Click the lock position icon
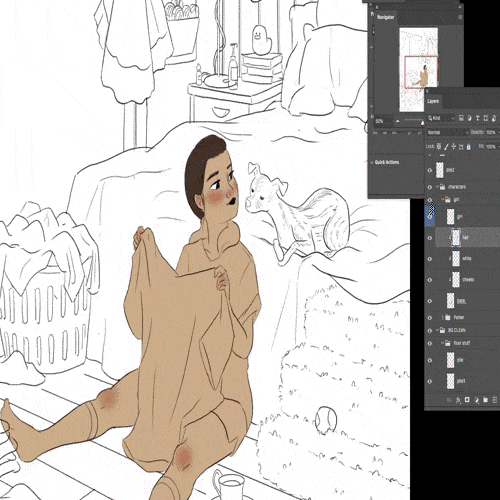The height and width of the screenshot is (500, 500). pyautogui.click(x=454, y=146)
